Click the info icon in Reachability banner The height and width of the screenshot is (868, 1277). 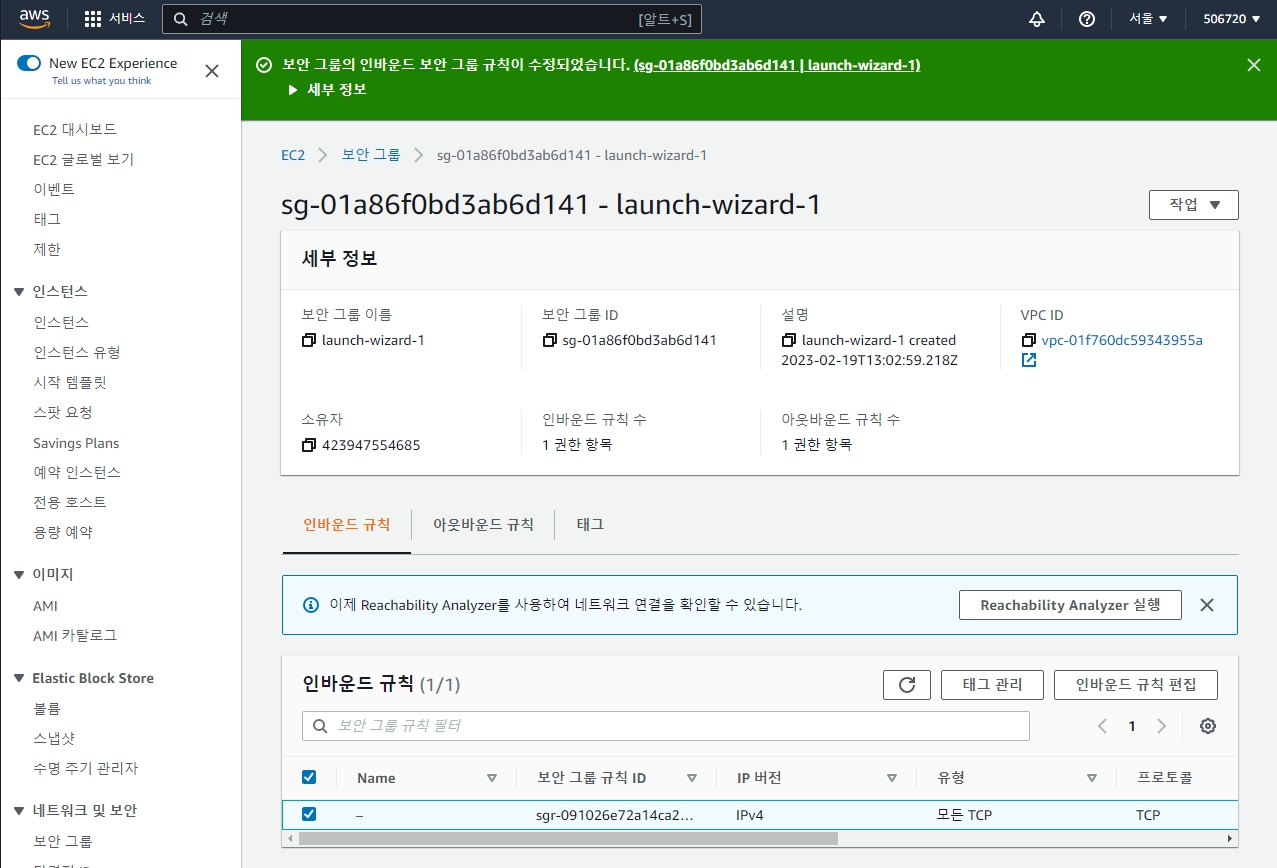click(310, 605)
